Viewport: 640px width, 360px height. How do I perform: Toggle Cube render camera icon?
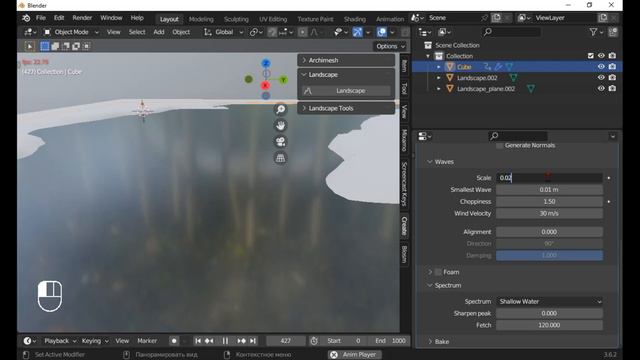coord(612,67)
